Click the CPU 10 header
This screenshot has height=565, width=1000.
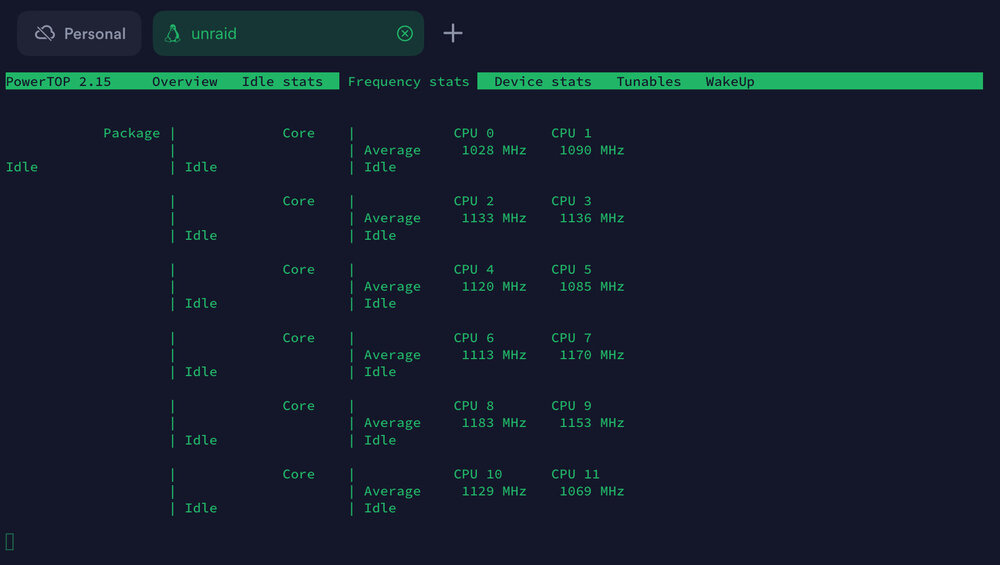pos(478,474)
